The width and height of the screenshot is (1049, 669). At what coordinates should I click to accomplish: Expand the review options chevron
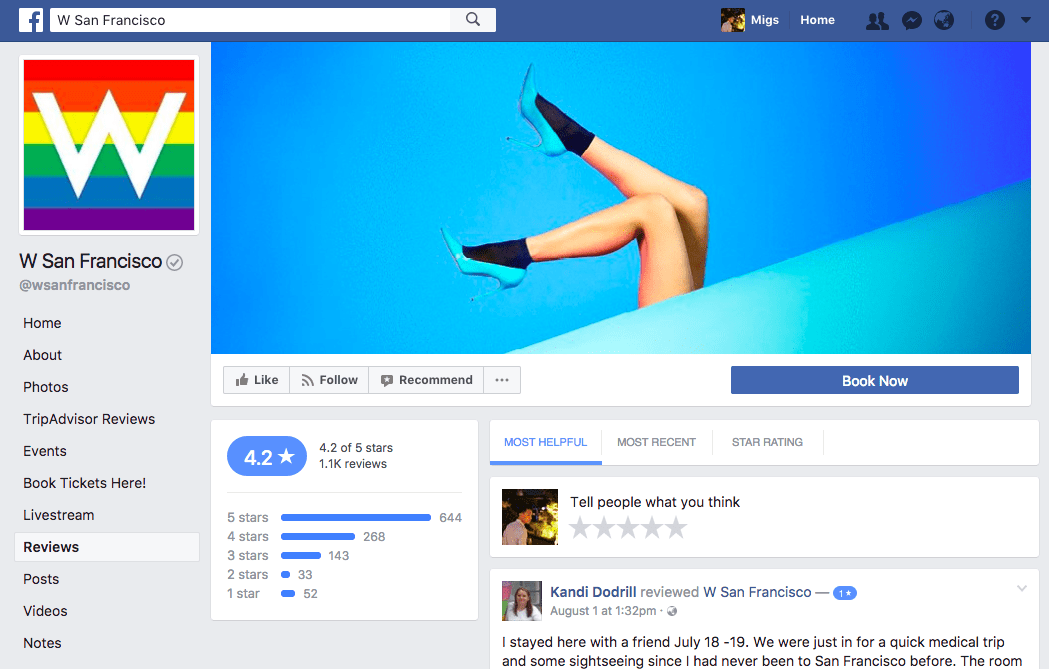[x=1022, y=589]
